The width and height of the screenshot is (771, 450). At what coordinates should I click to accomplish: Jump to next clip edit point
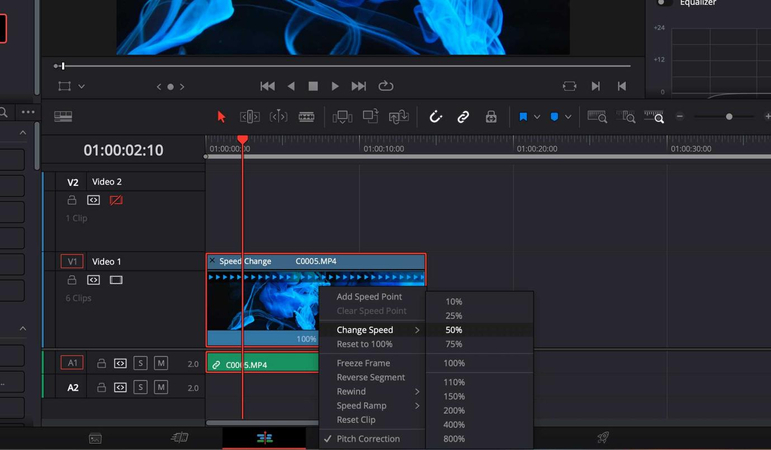coord(595,86)
